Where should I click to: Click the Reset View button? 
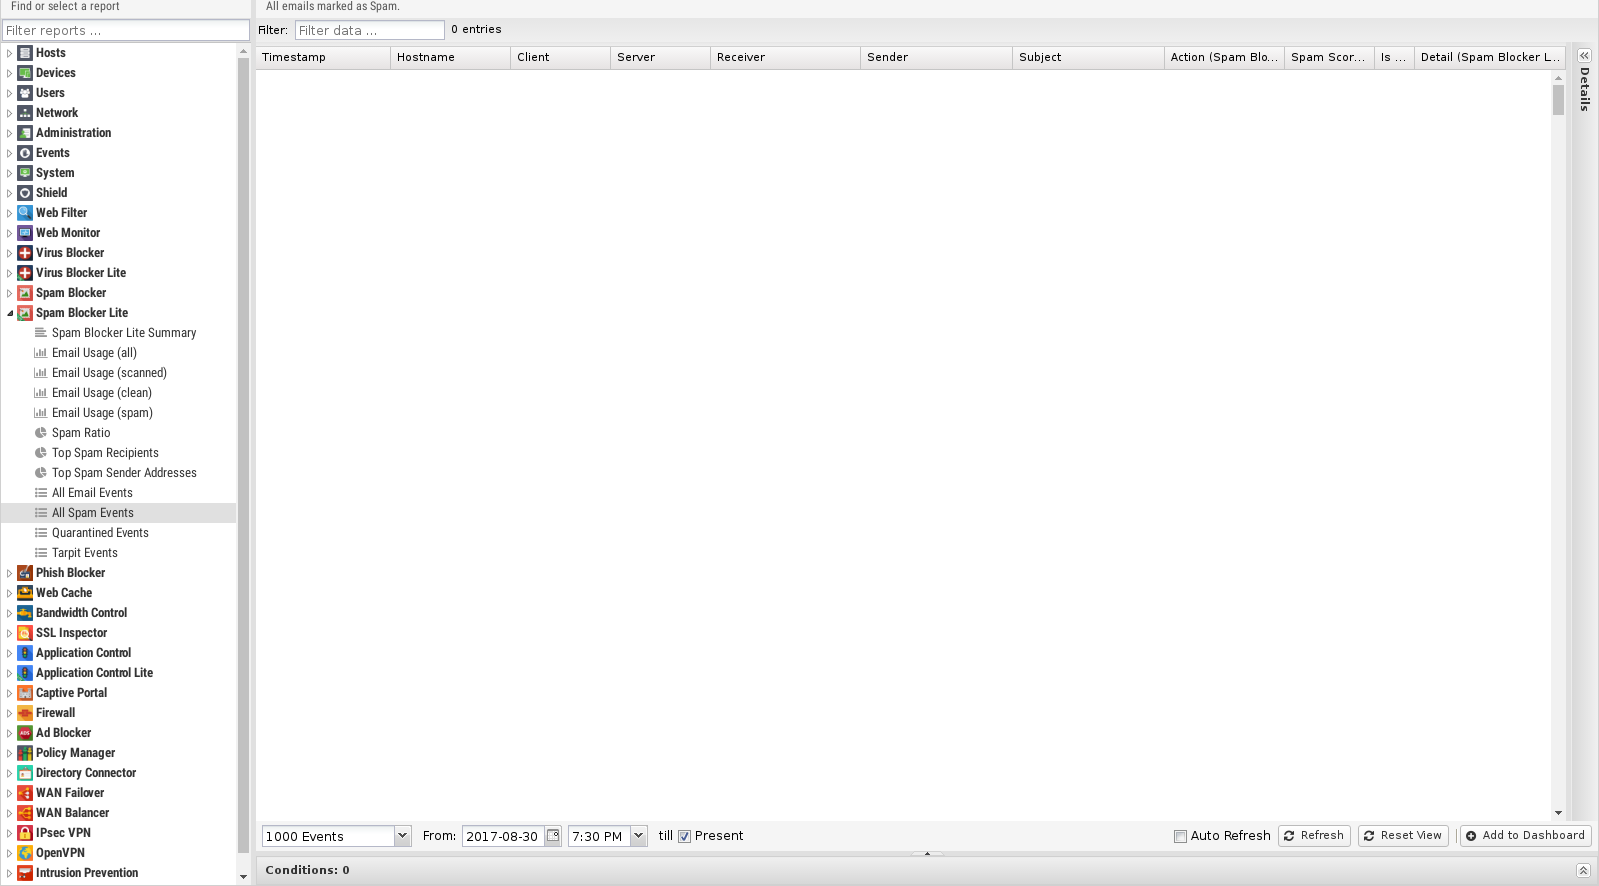(1403, 836)
